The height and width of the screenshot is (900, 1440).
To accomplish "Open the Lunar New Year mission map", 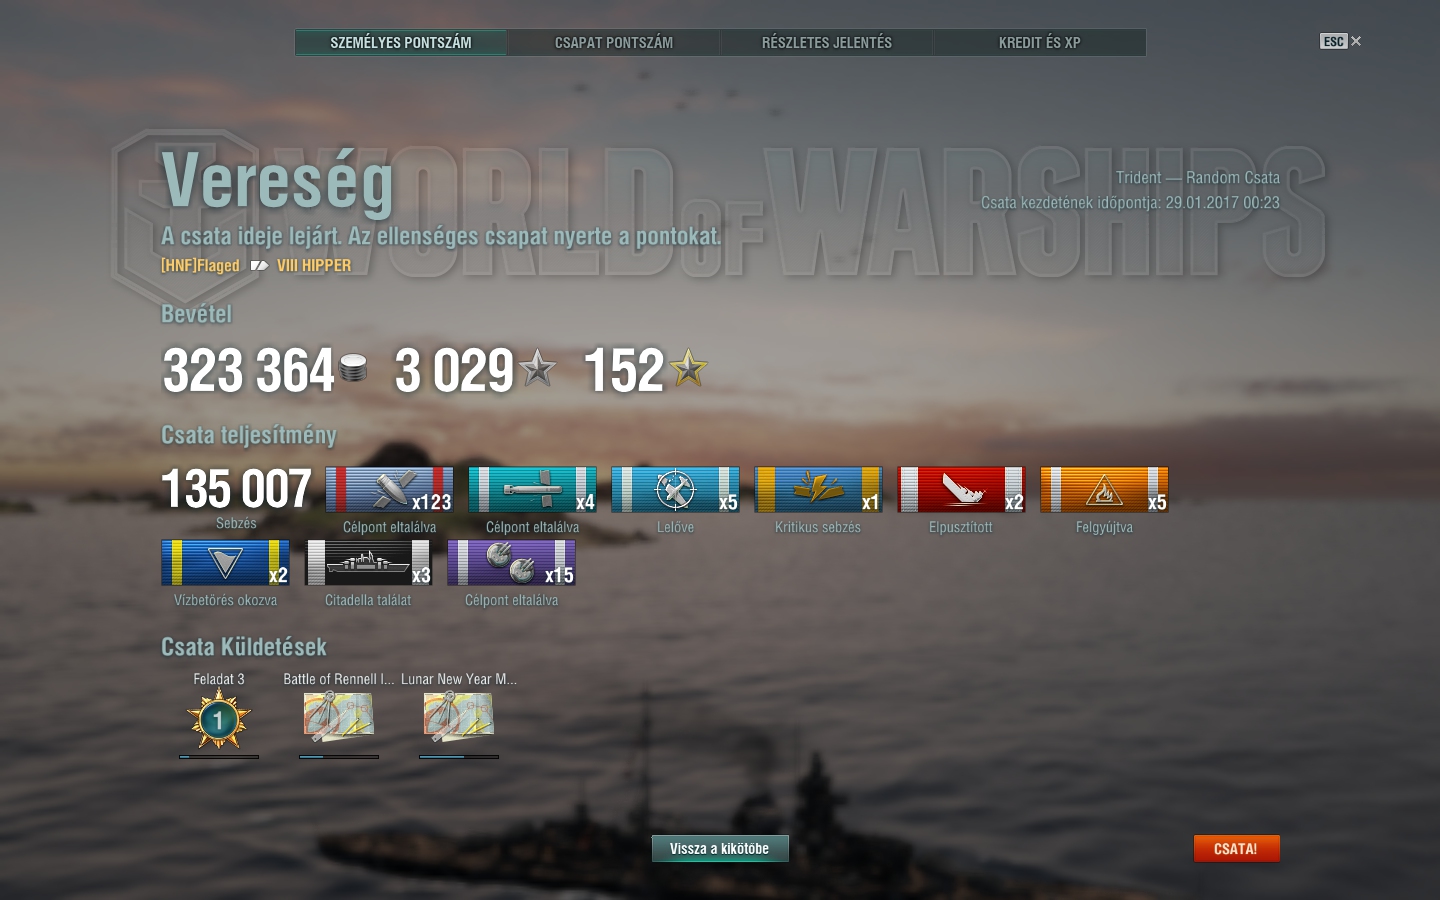I will pos(459,717).
